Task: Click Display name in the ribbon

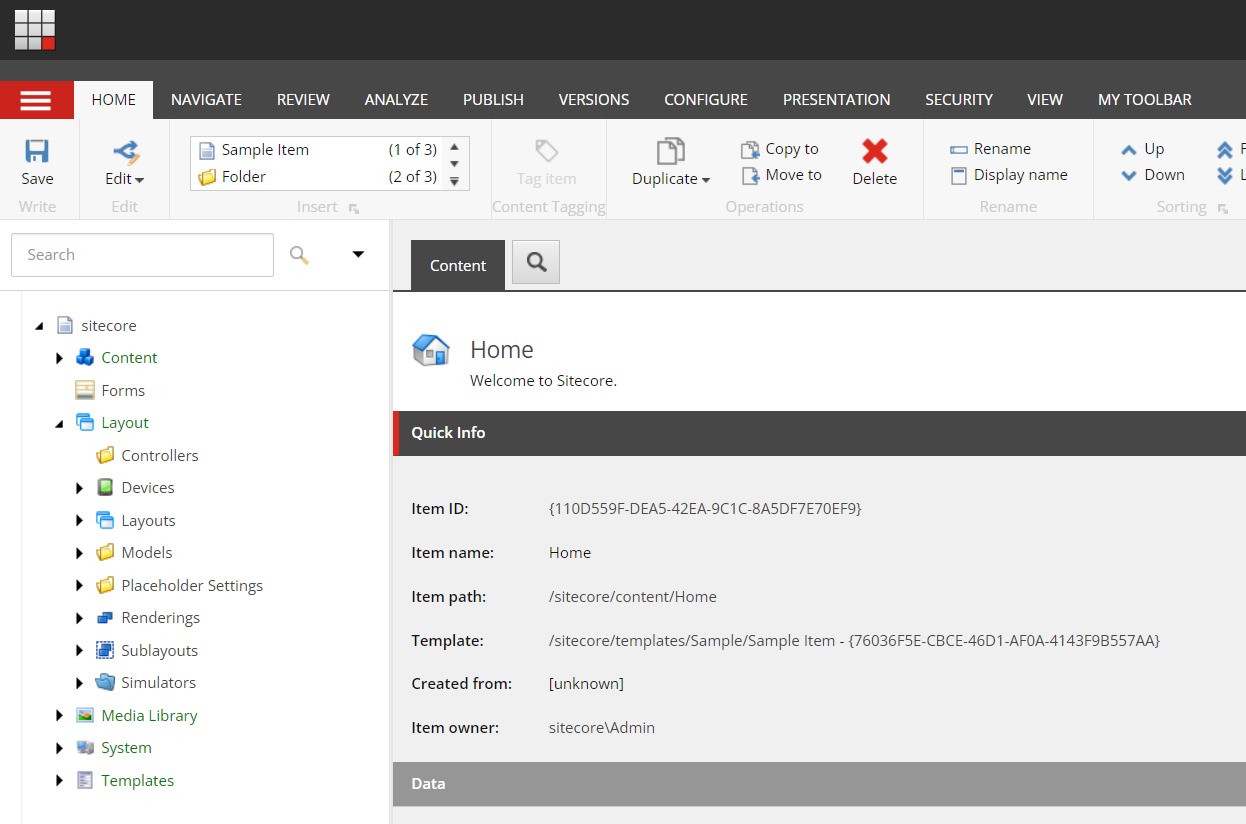Action: (1008, 175)
